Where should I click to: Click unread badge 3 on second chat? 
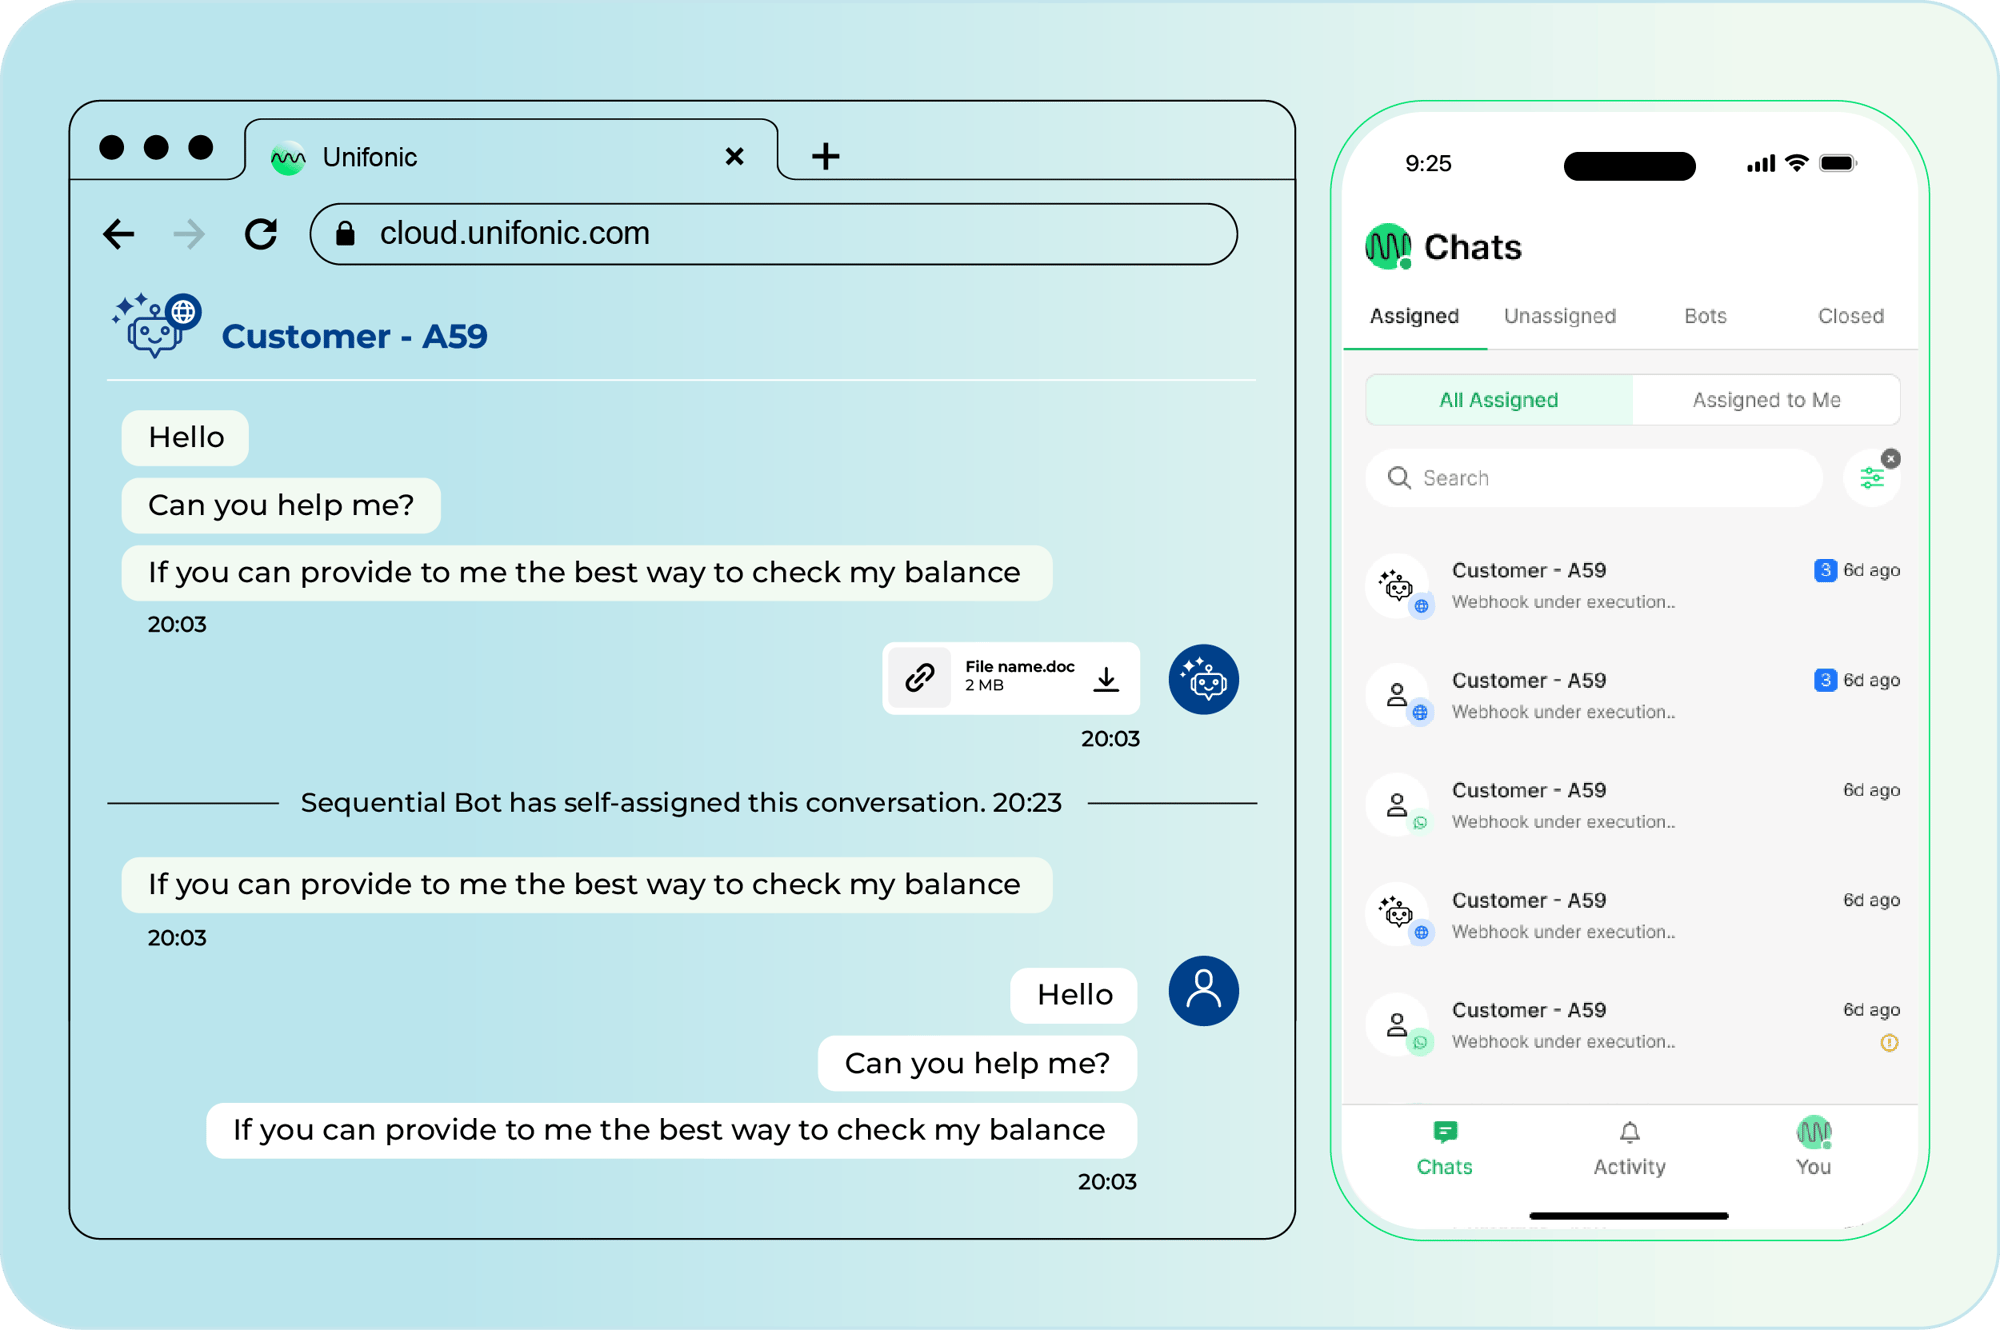click(x=1825, y=680)
